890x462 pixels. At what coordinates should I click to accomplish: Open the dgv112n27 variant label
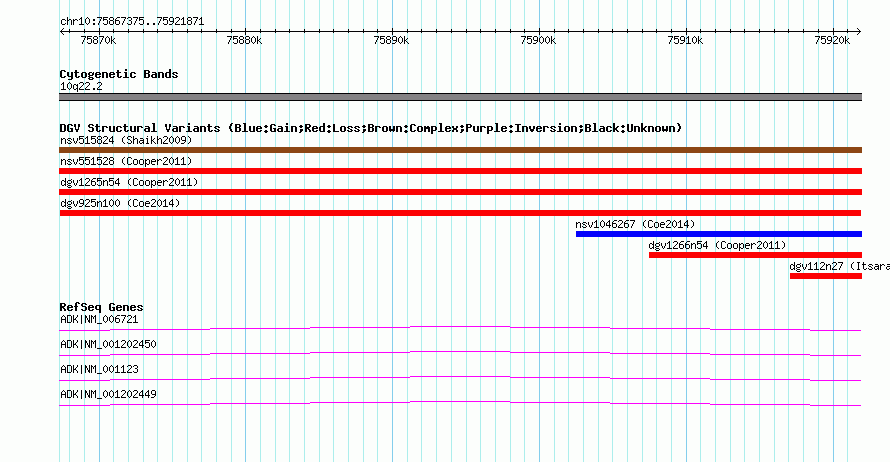click(x=839, y=266)
